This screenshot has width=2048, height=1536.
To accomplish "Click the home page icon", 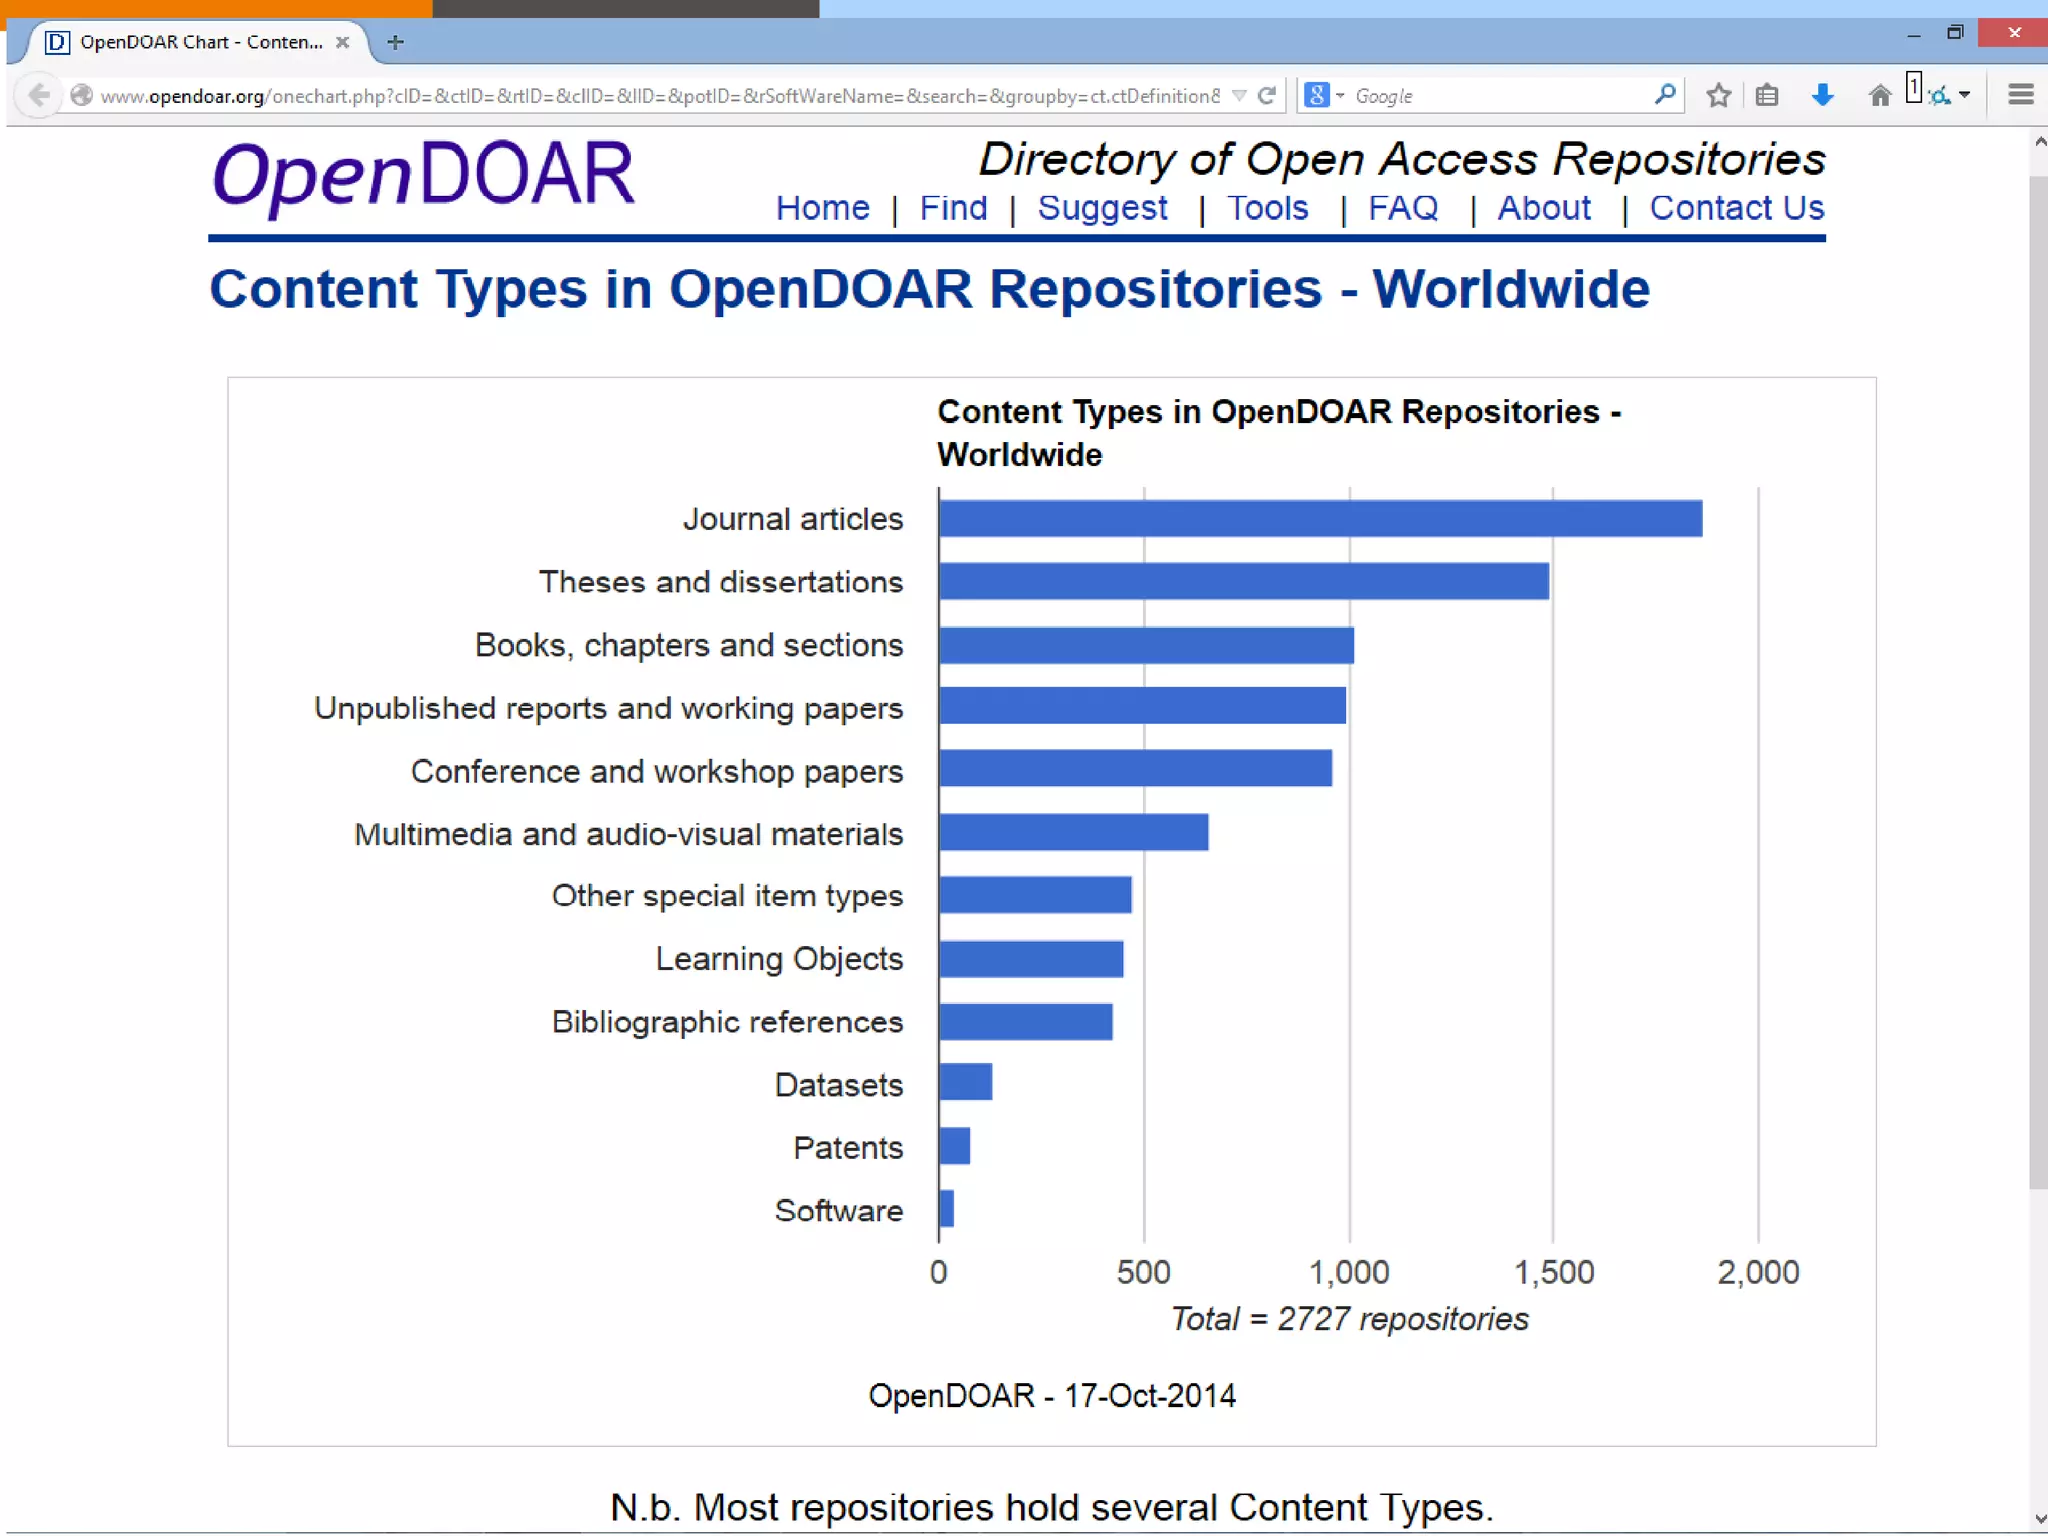I will pos(1879,96).
